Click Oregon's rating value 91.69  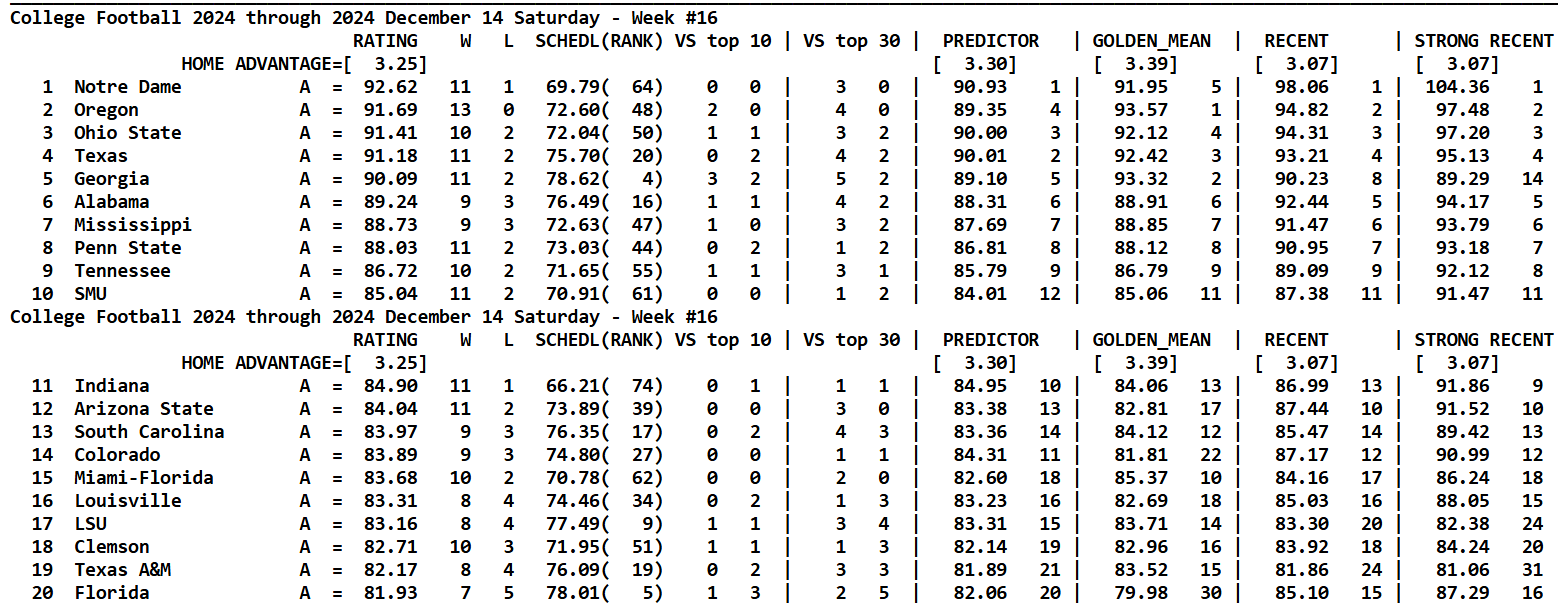tap(391, 110)
